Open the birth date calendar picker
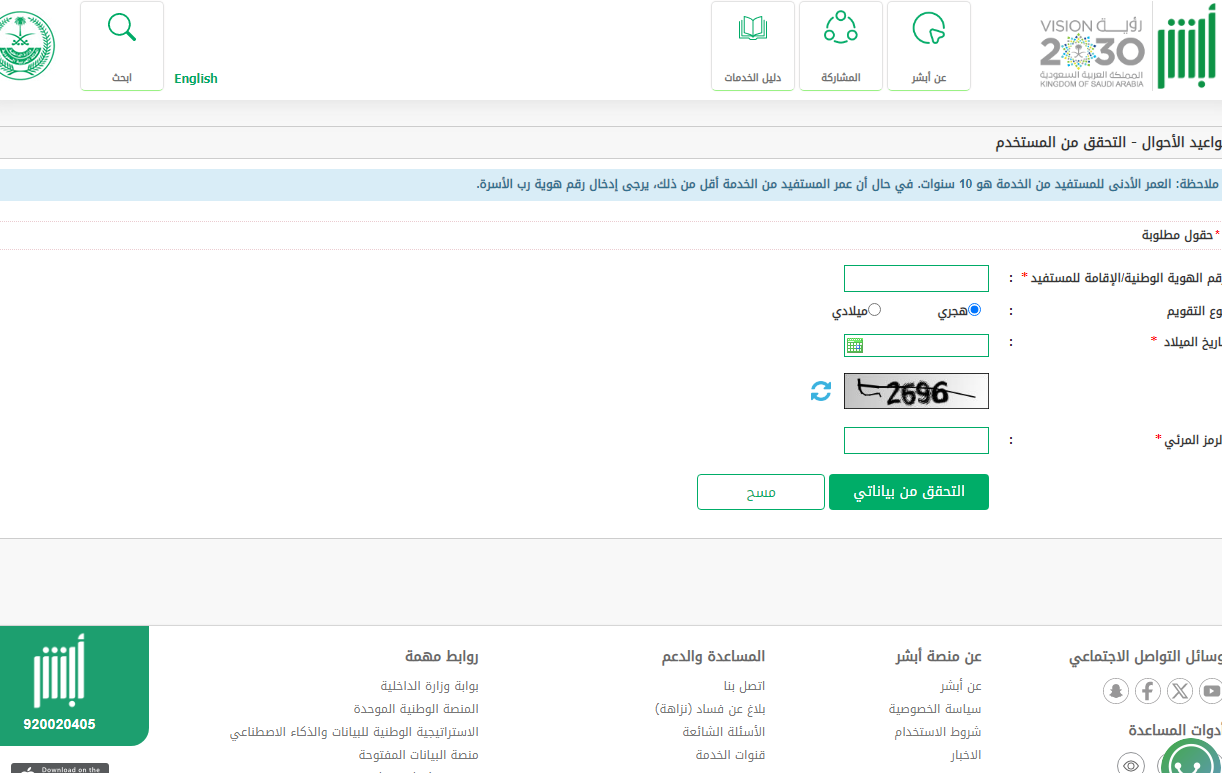Image resolution: width=1222 pixels, height=773 pixels. 855,346
